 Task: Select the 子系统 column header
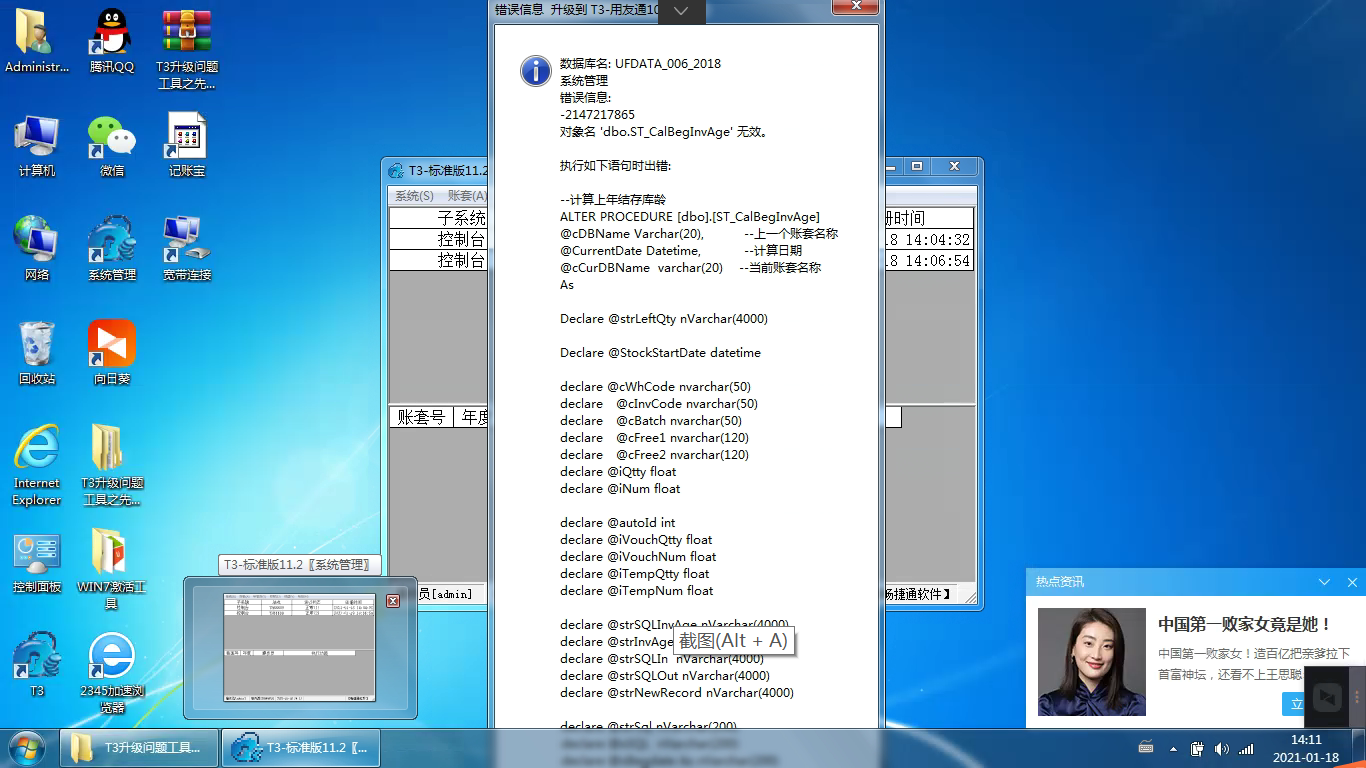439,218
